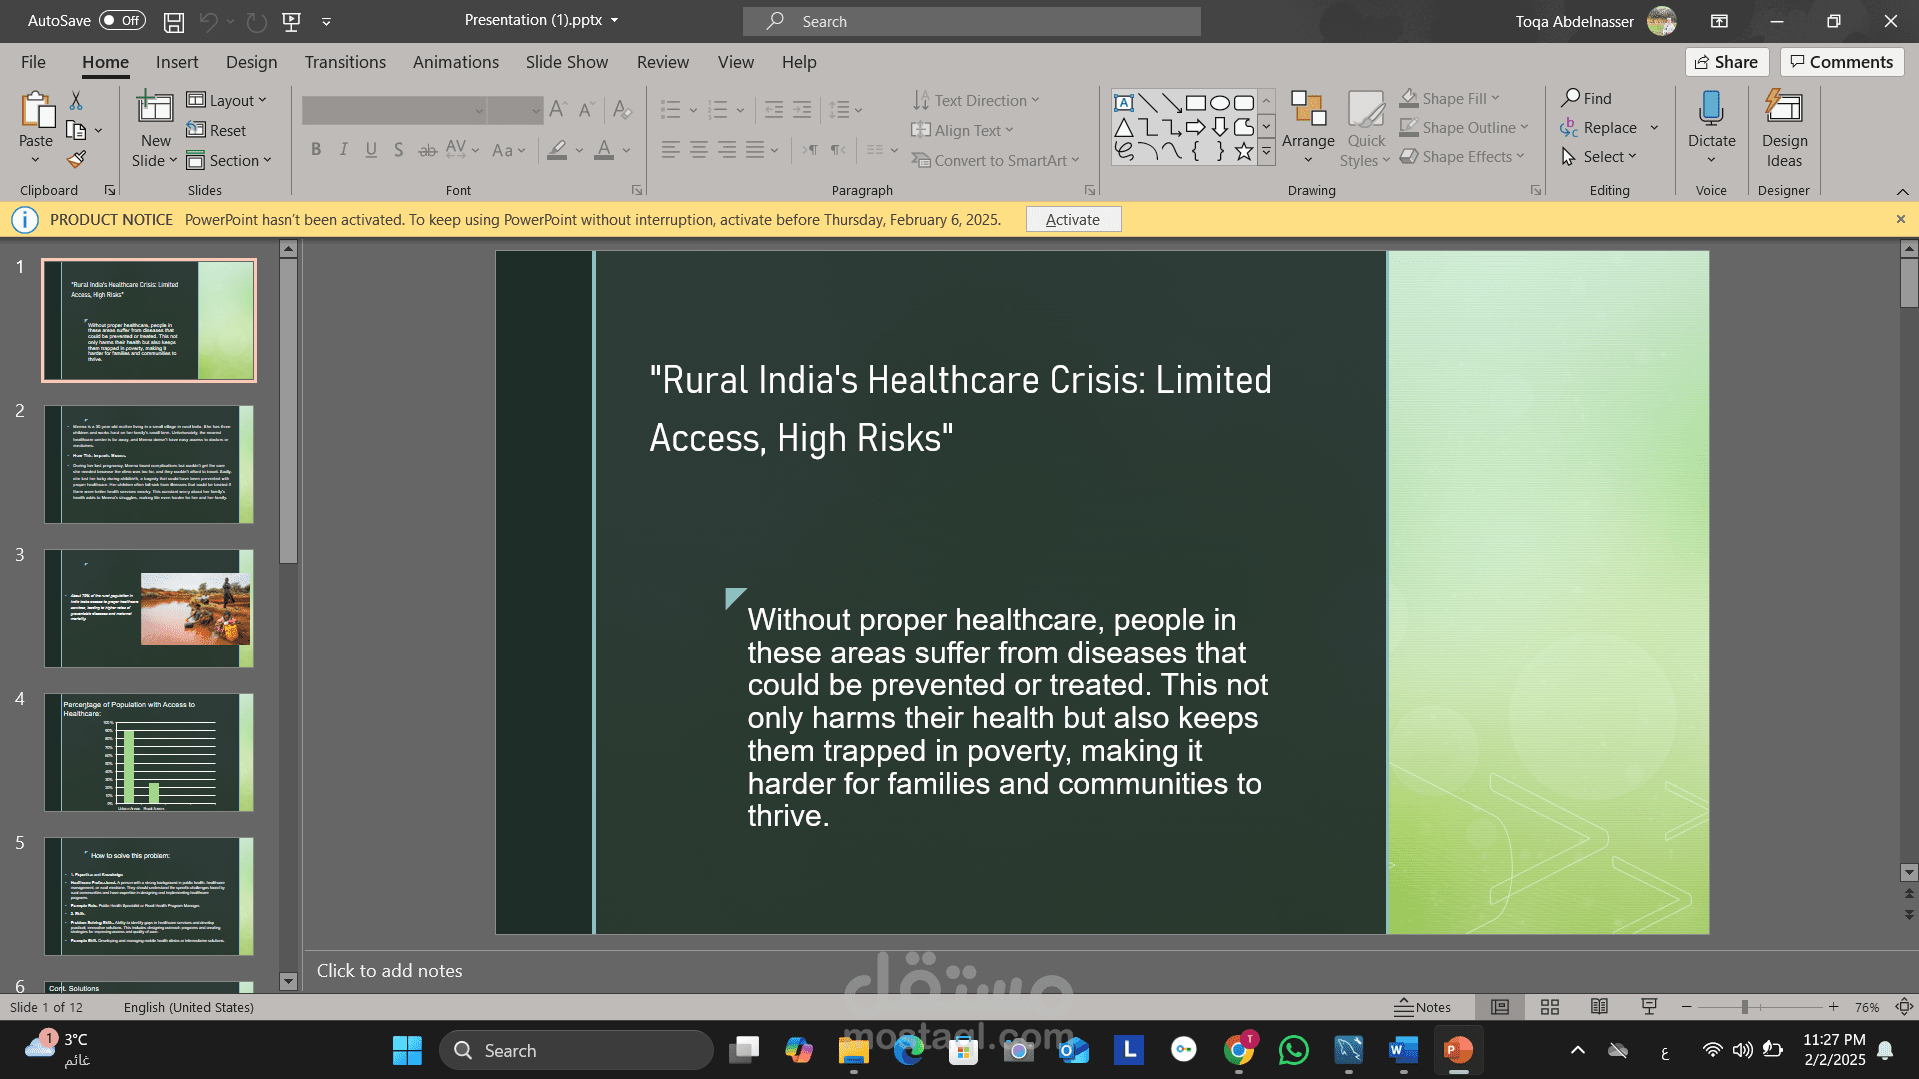Toggle Italic formatting
1919x1079 pixels.
pyautogui.click(x=343, y=150)
